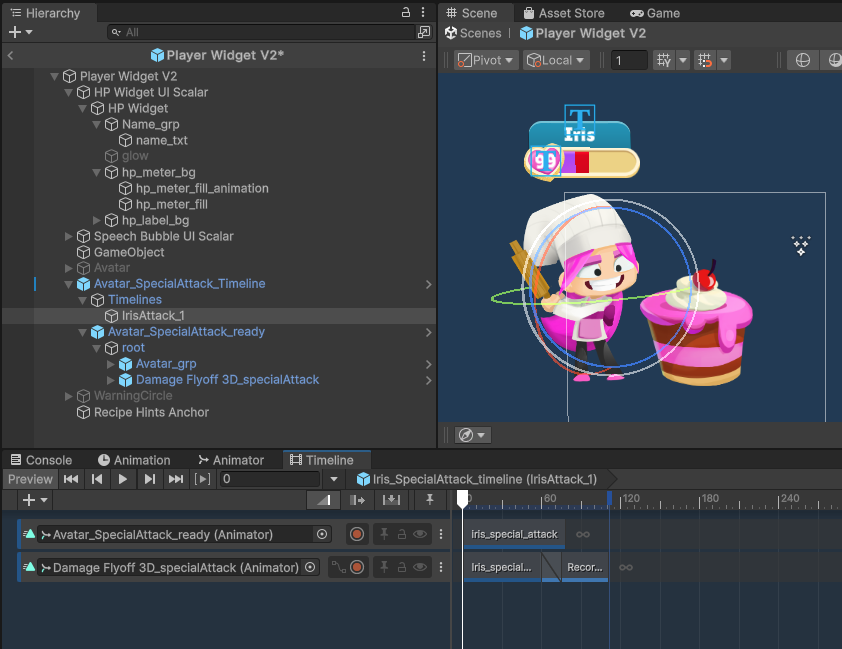Toggle Timeline replace edit mode
Viewport: 842px width, 649px height.
[x=391, y=500]
